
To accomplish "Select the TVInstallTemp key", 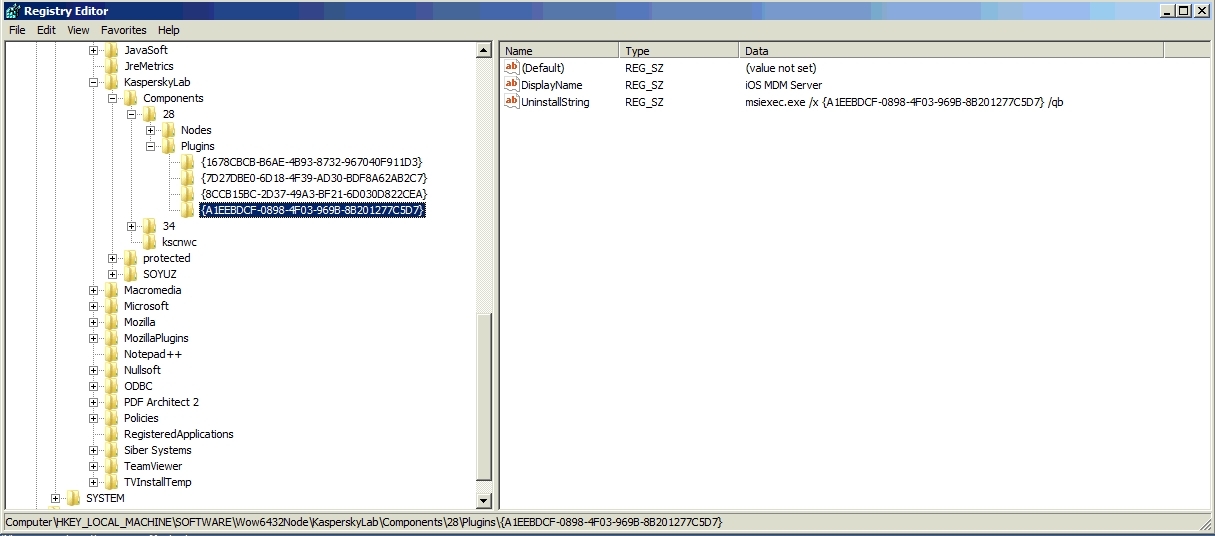I will pyautogui.click(x=157, y=482).
